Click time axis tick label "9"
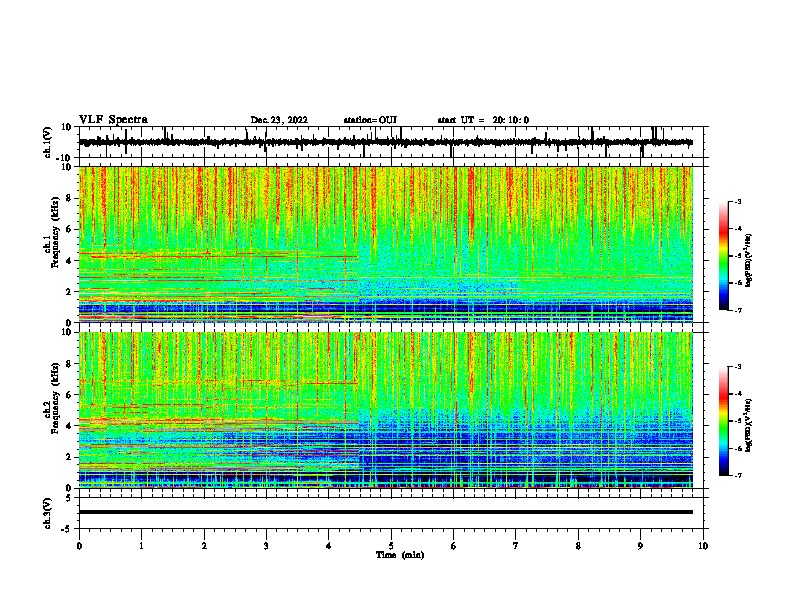This screenshot has height=612, width=792. [640, 546]
